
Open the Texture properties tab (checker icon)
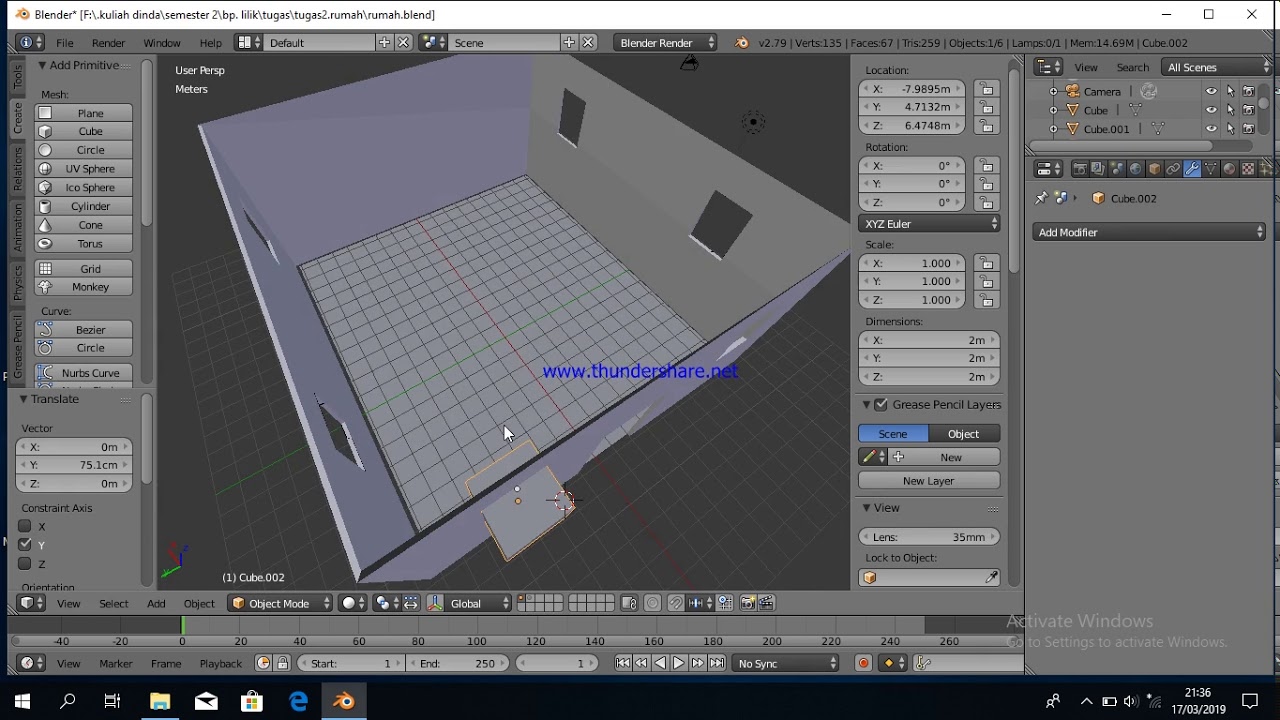coord(1248,169)
